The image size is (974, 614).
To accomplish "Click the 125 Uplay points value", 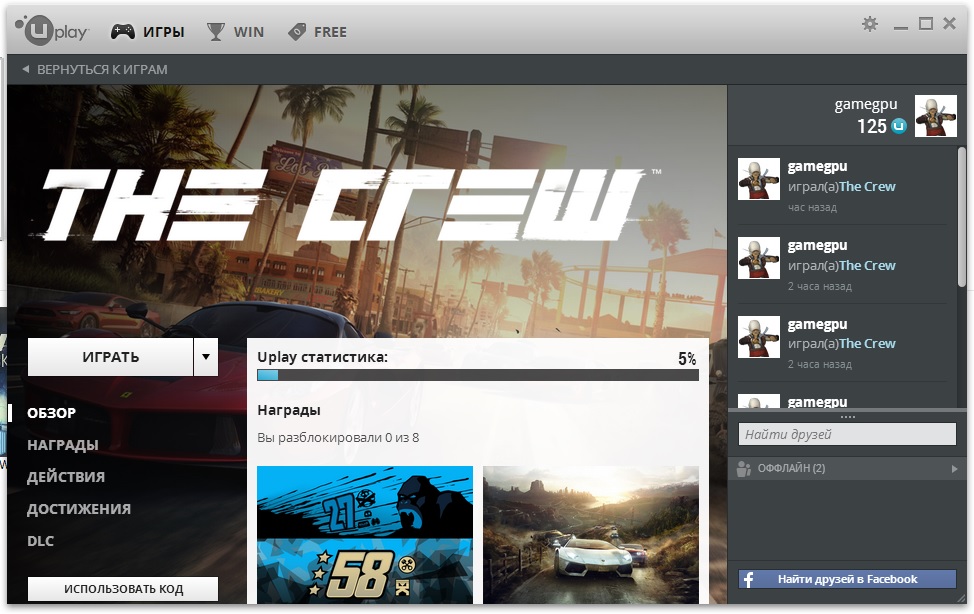I will 872,126.
